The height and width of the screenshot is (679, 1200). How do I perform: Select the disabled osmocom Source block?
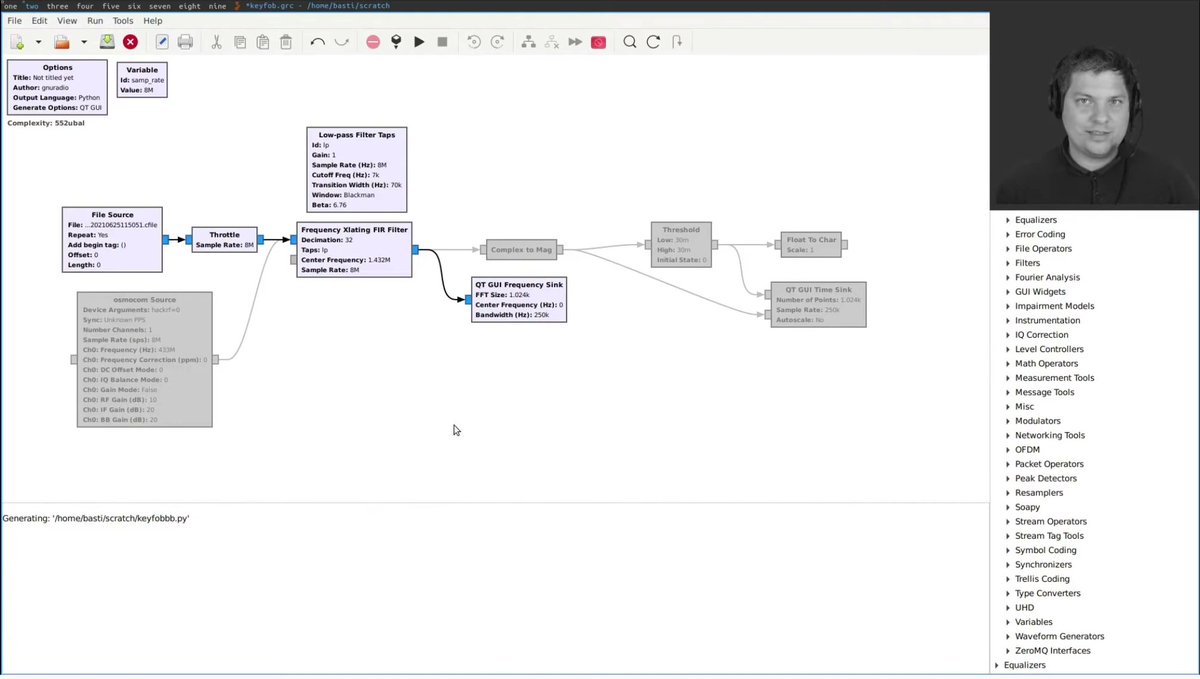click(x=145, y=359)
